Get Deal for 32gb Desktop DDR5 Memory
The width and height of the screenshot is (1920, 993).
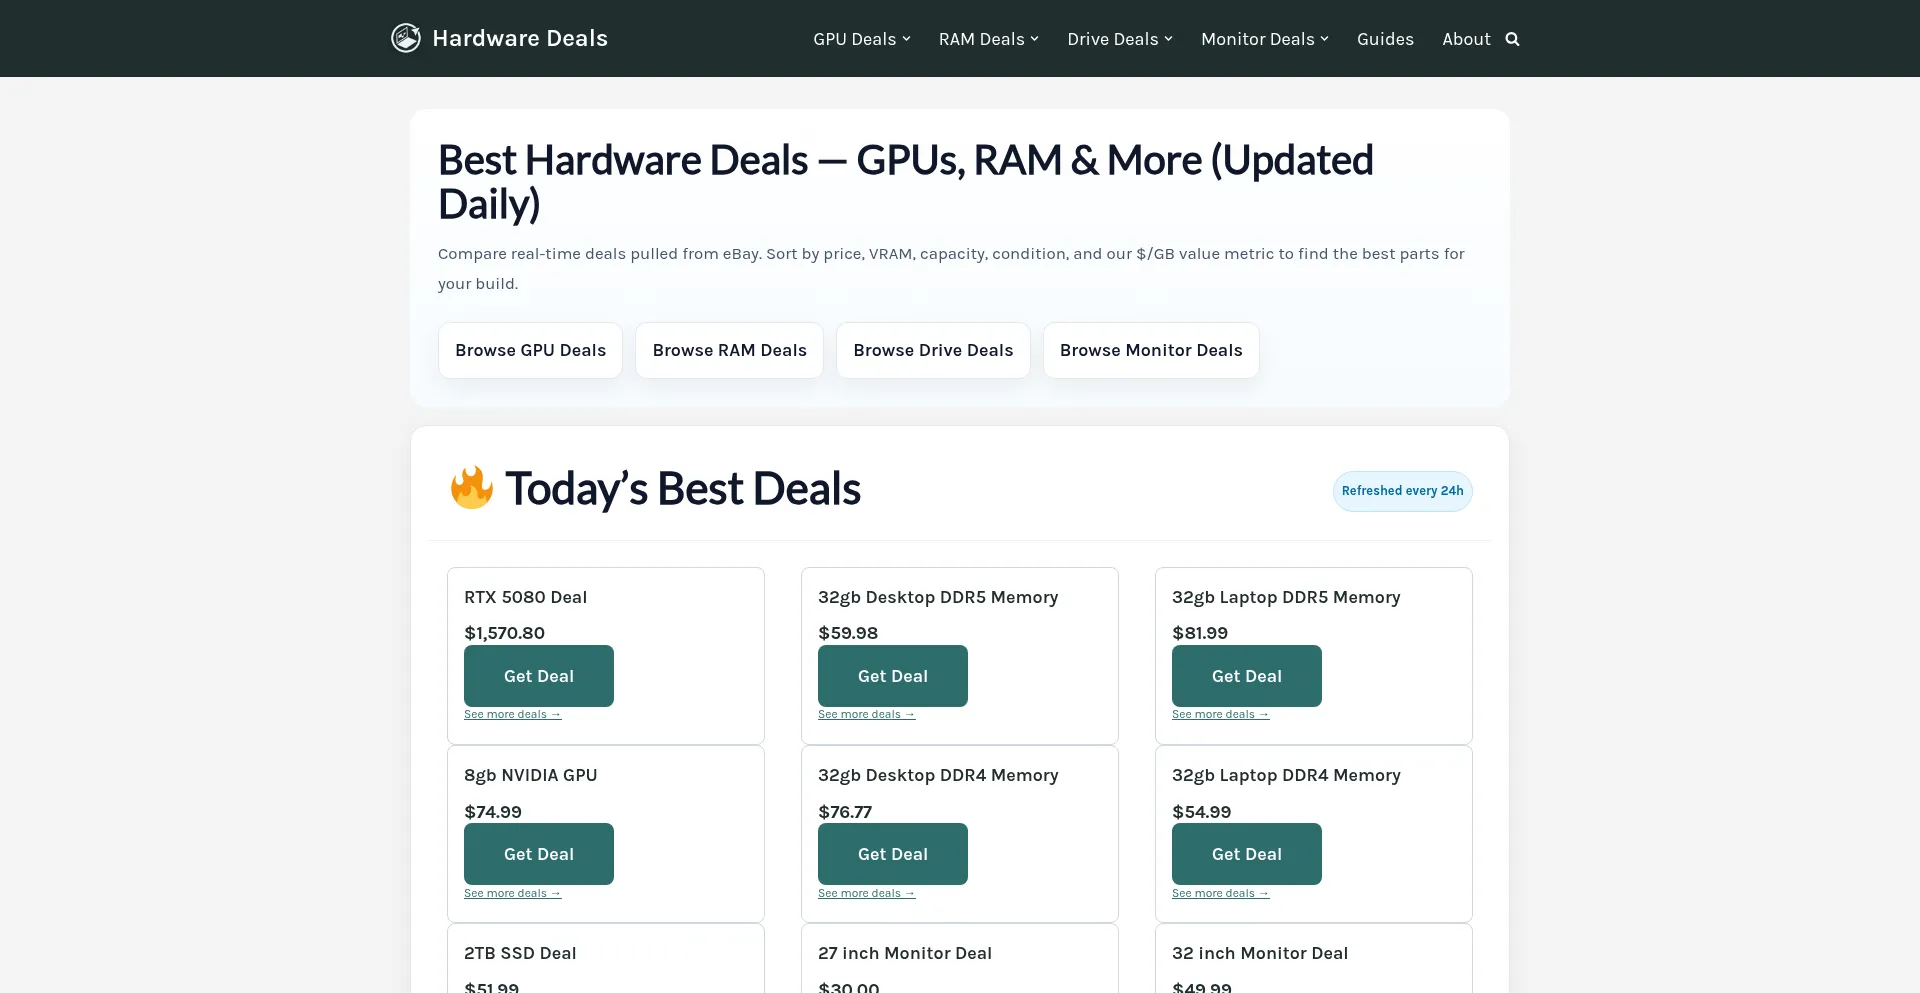point(892,676)
